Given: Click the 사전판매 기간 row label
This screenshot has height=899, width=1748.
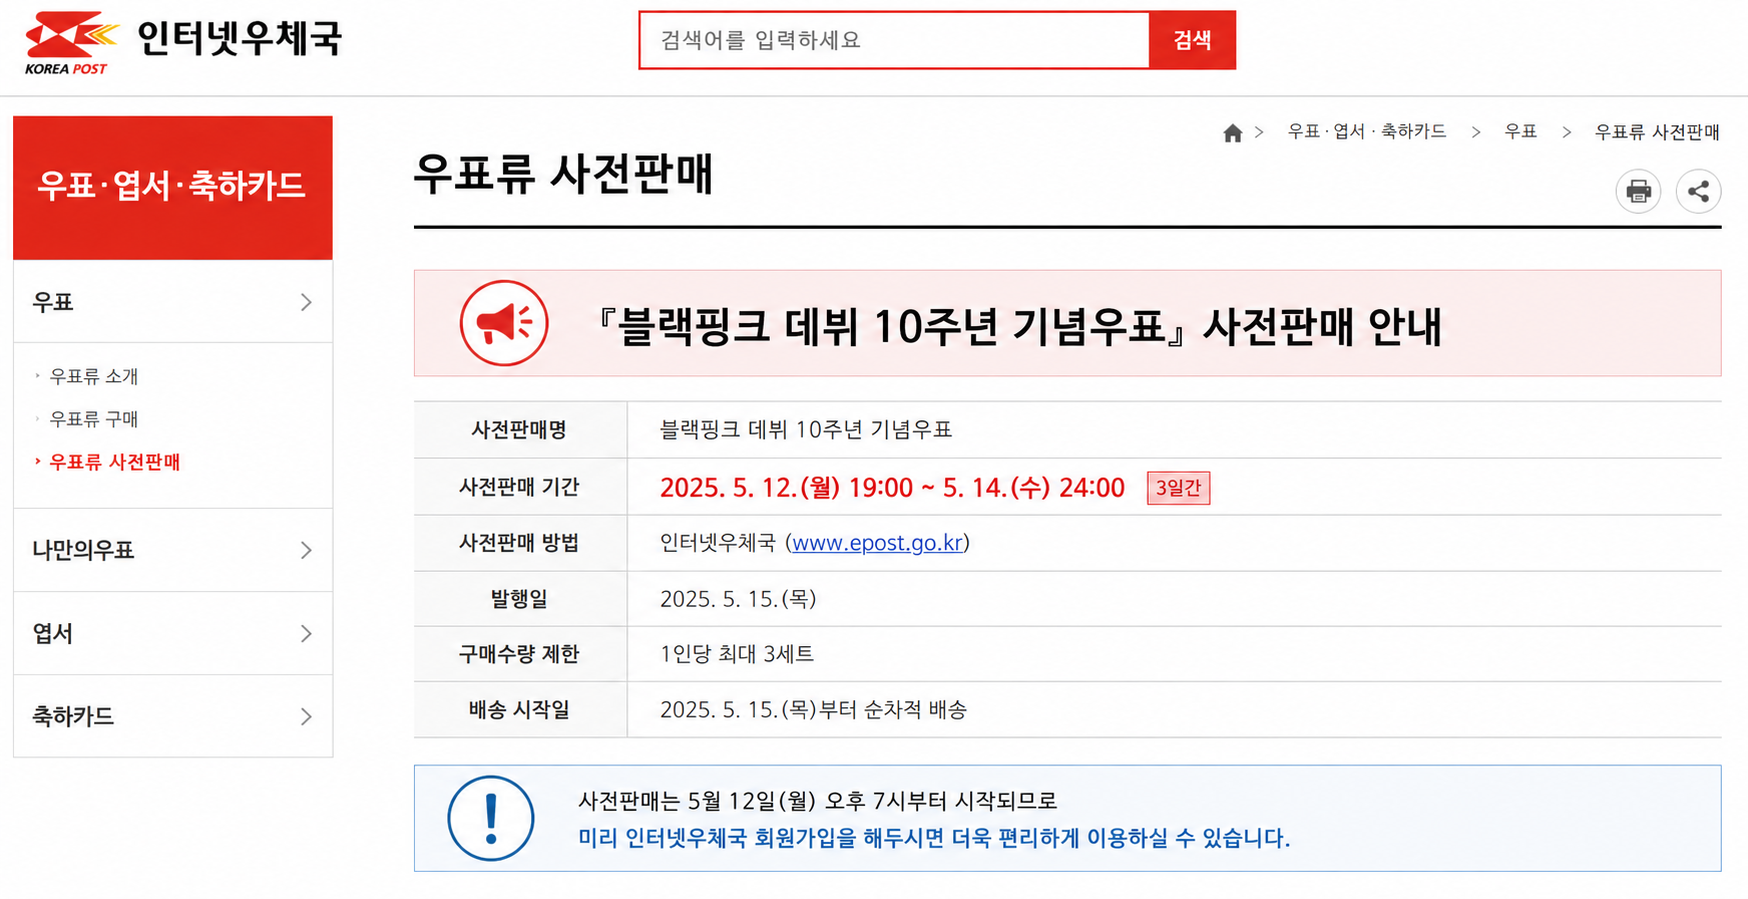Looking at the screenshot, I should click(519, 487).
